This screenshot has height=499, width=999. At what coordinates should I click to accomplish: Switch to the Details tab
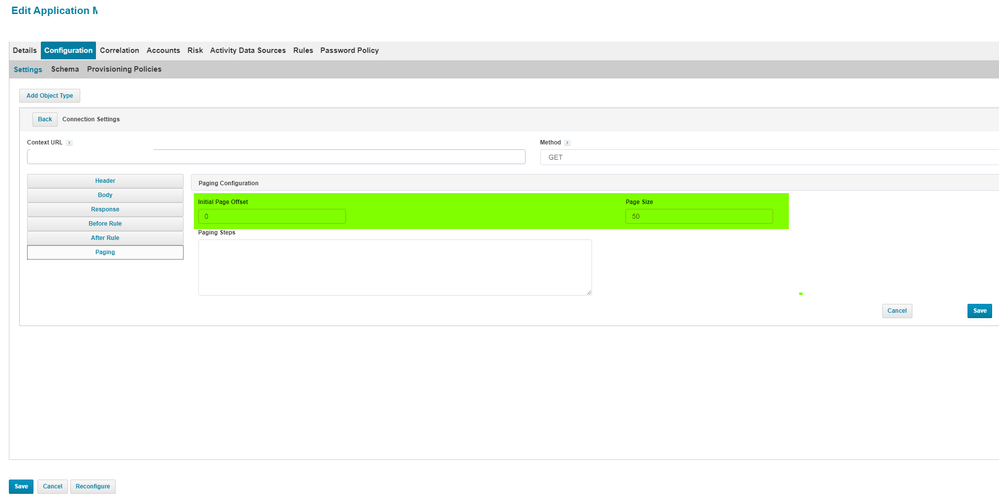[25, 50]
